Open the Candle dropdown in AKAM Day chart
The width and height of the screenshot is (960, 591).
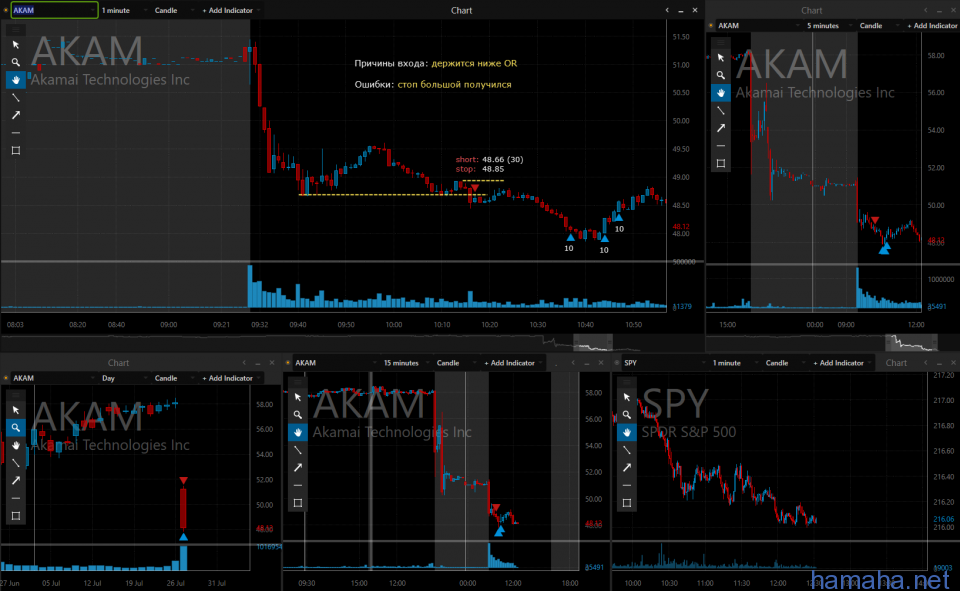(173, 378)
